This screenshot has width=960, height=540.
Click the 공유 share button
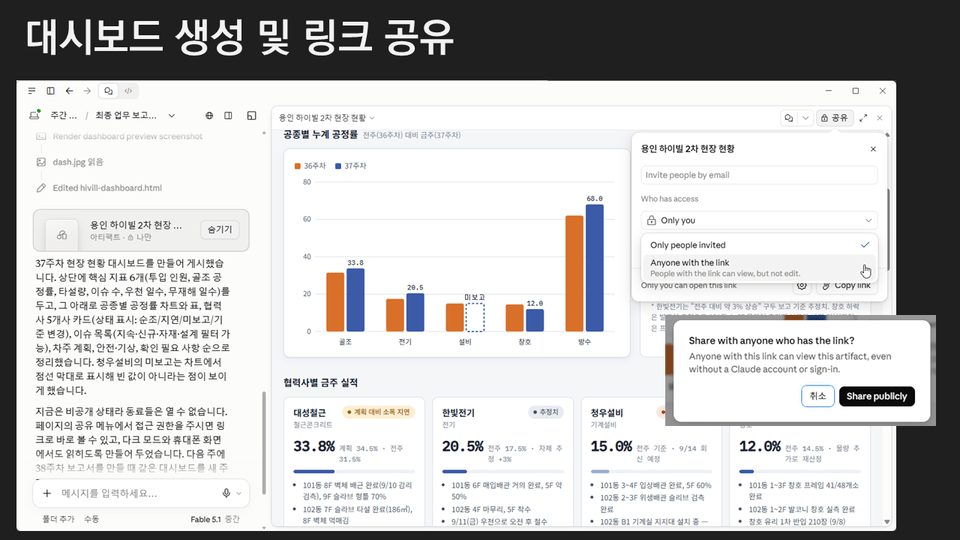835,118
